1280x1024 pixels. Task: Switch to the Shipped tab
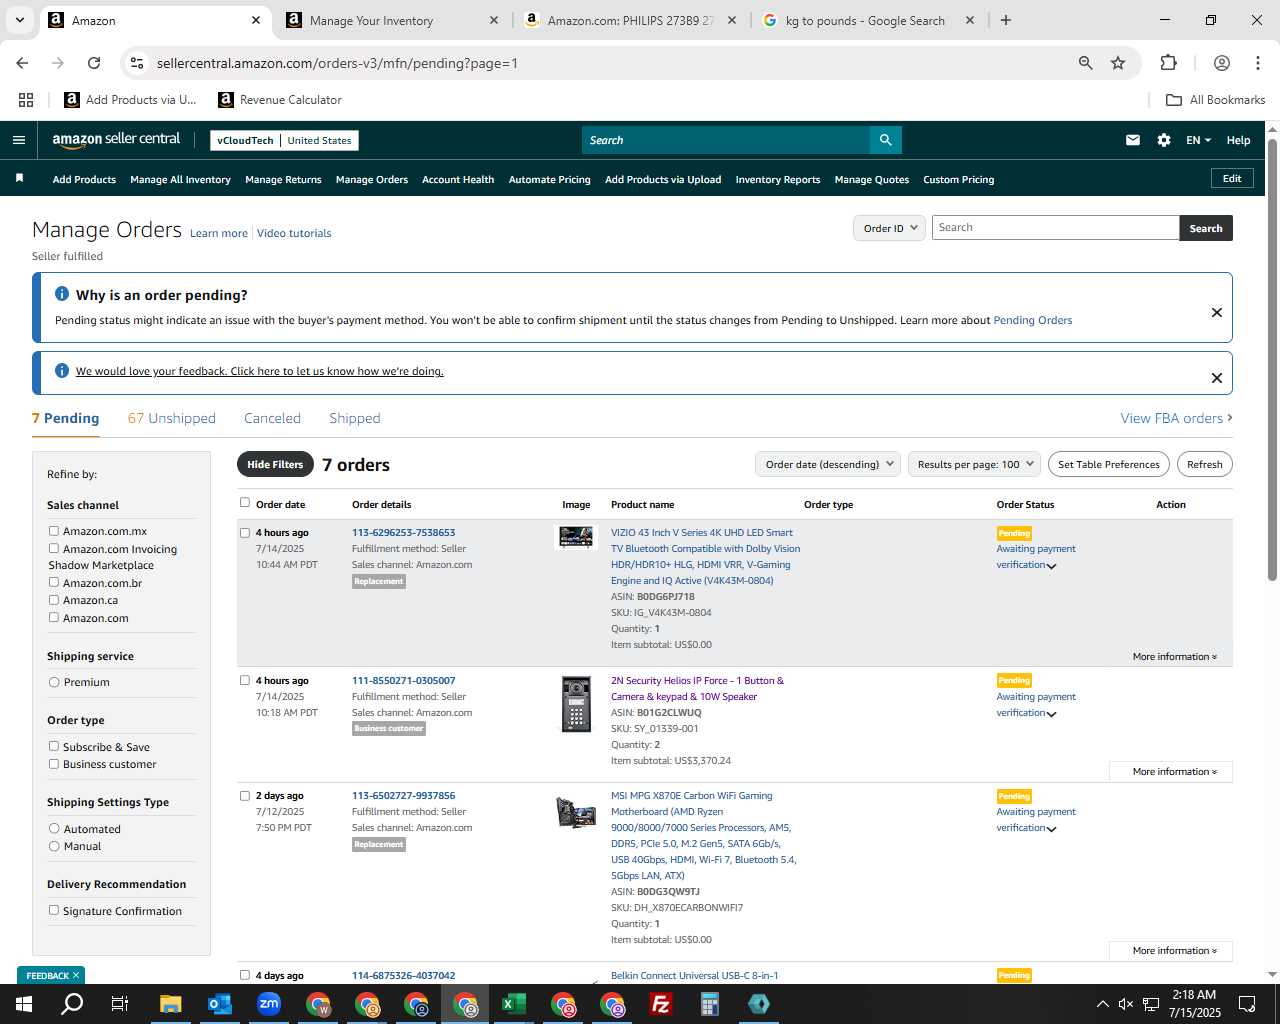click(355, 418)
